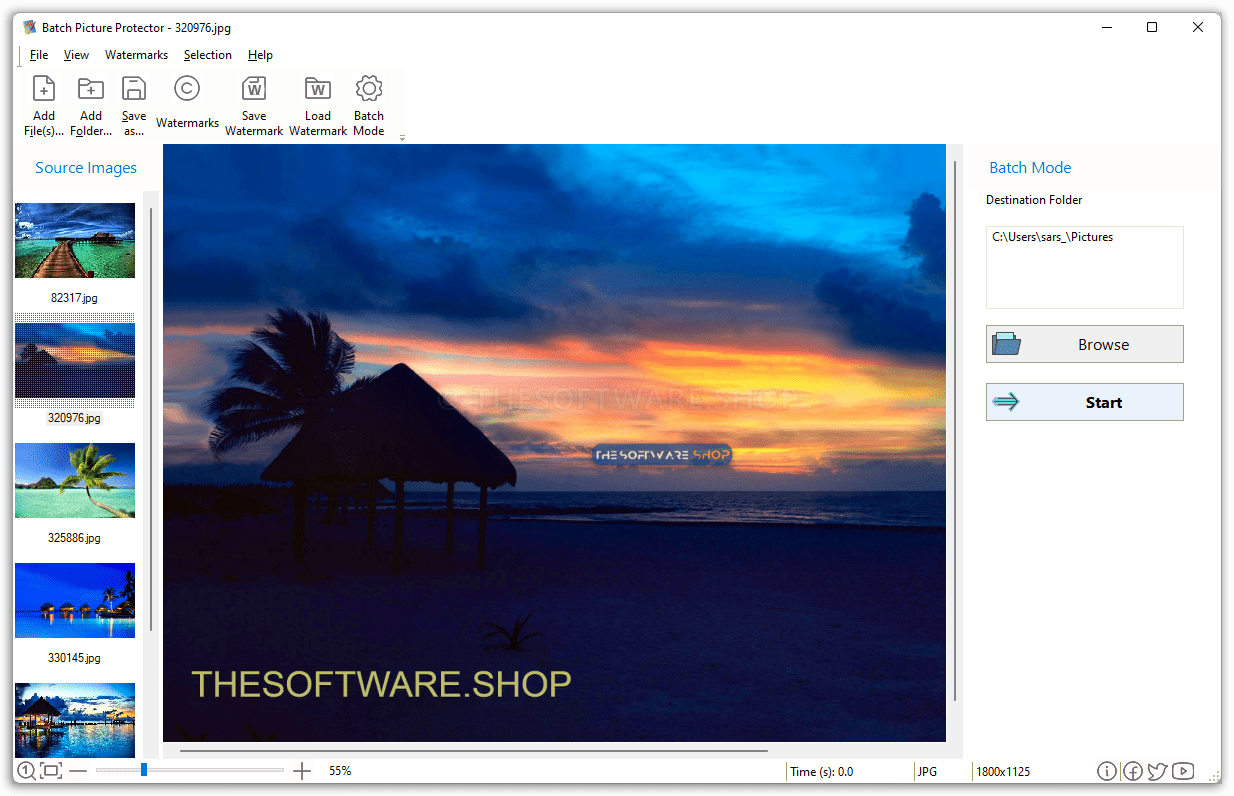This screenshot has width=1234, height=796.
Task: Click the app icon in title bar
Action: click(30, 28)
